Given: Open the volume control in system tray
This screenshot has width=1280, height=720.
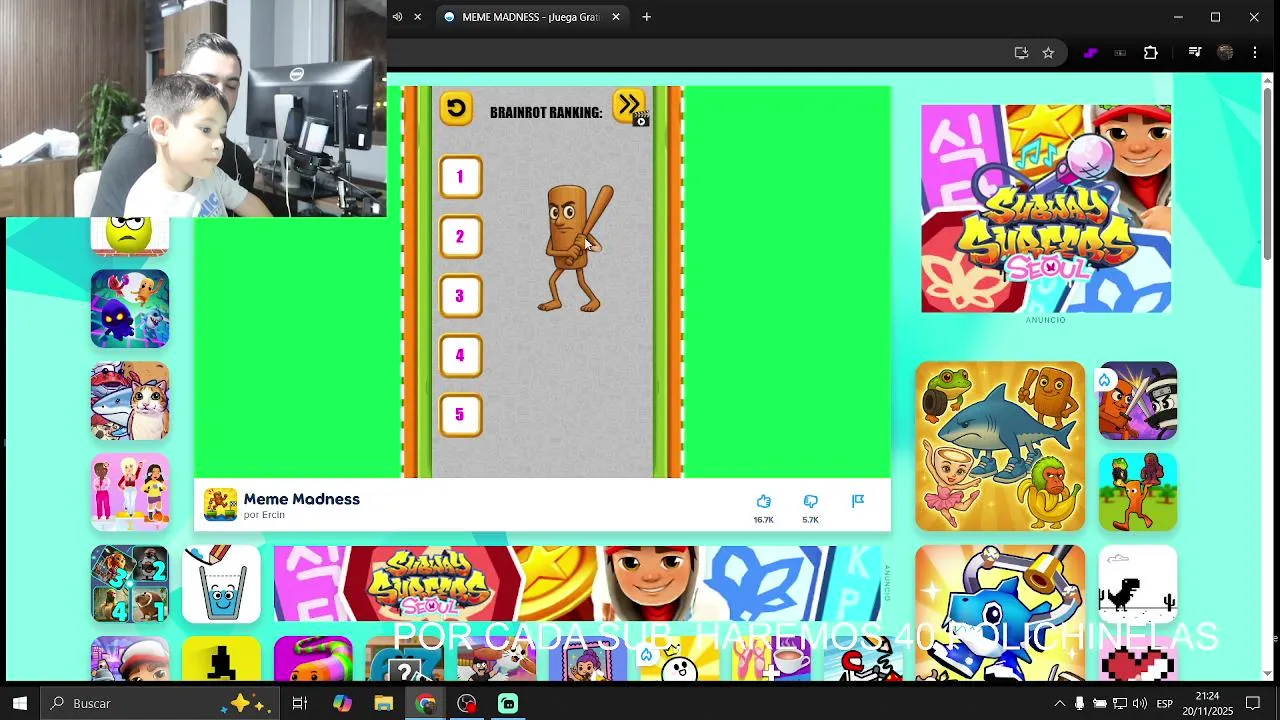Looking at the screenshot, I should point(1140,703).
